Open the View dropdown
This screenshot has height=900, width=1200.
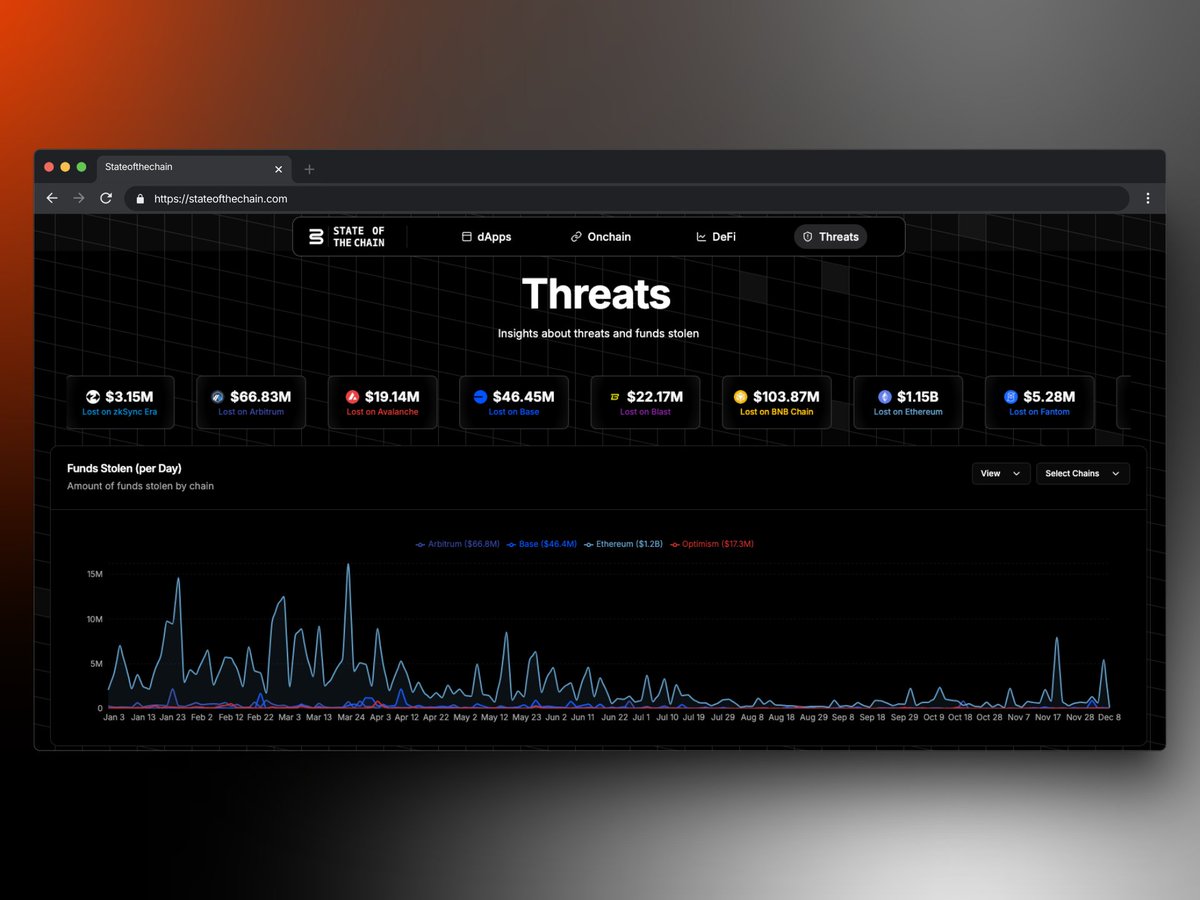1001,473
